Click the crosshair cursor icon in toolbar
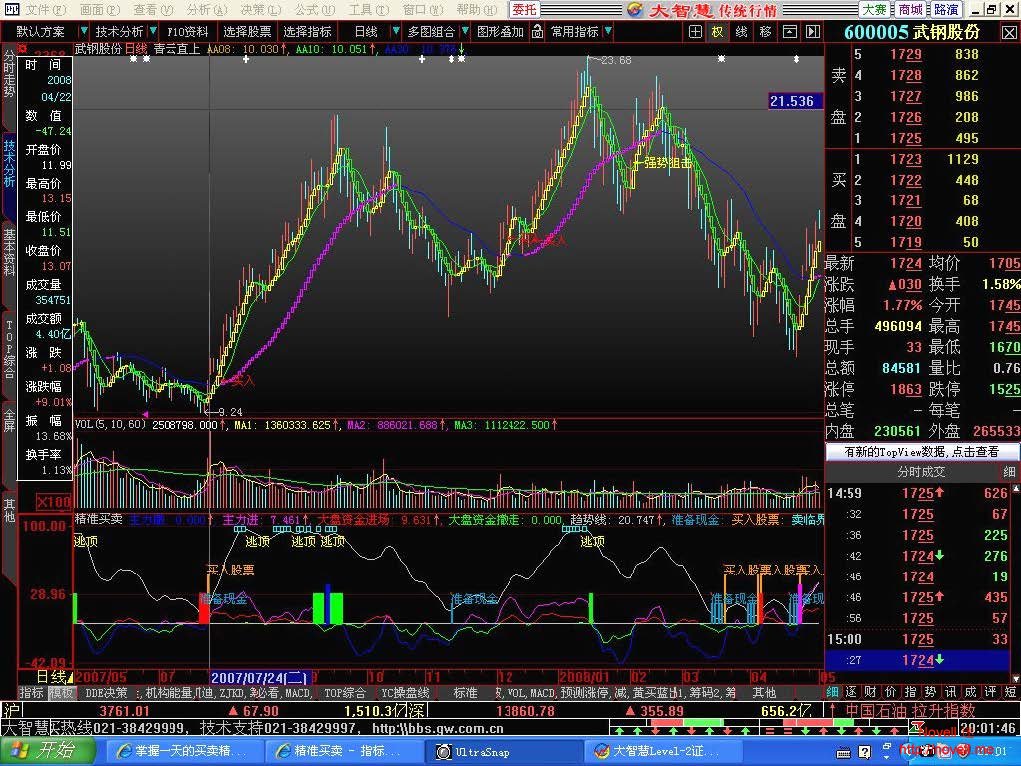1021x766 pixels. [695, 31]
